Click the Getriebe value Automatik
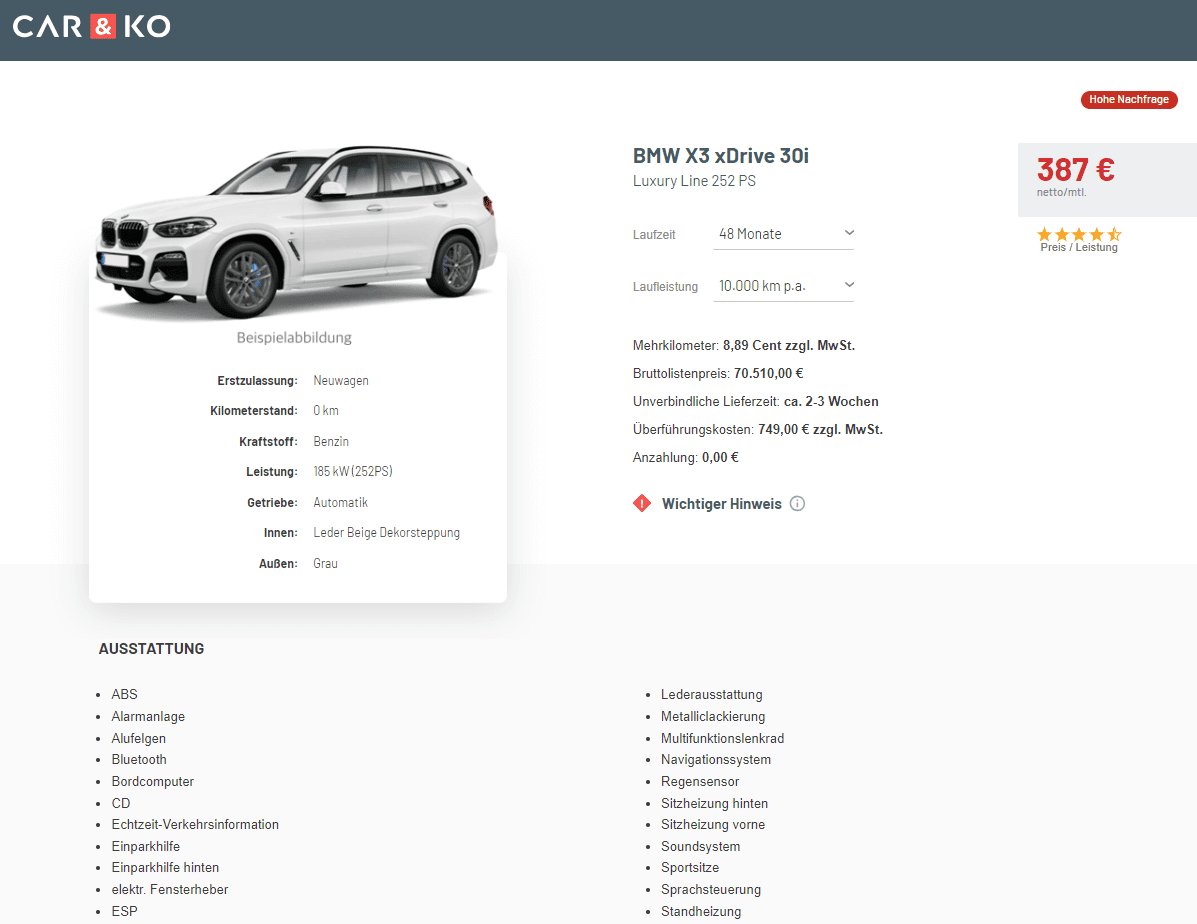 coord(340,502)
